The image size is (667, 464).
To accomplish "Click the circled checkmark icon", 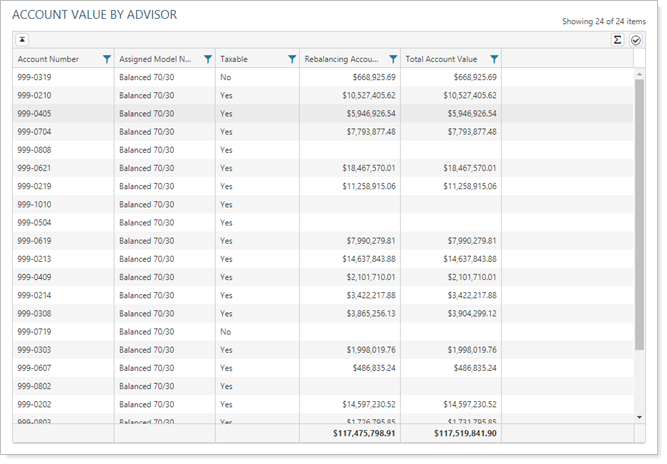I will point(635,39).
